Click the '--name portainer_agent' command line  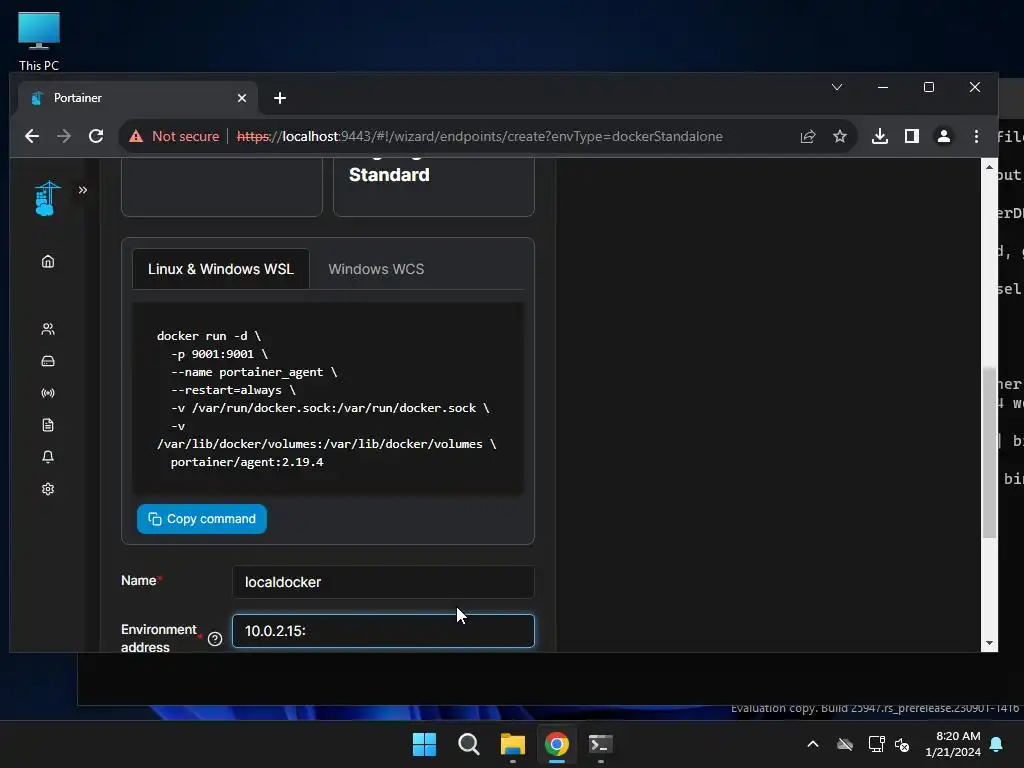[x=254, y=372]
